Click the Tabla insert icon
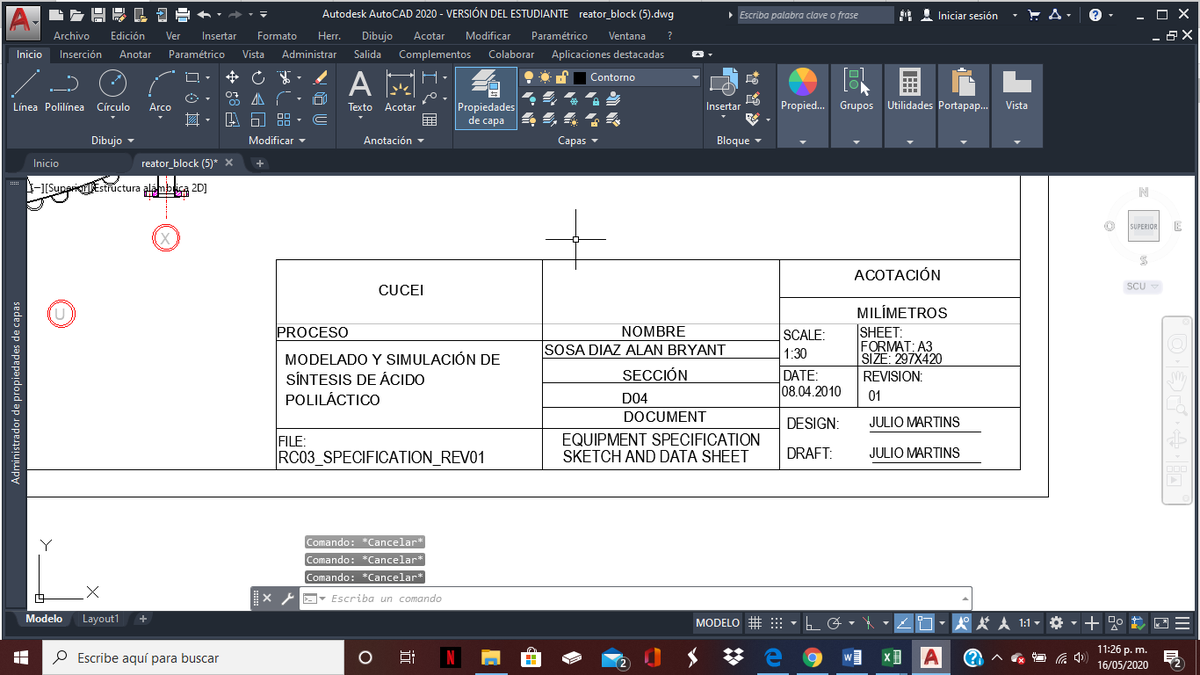Screen dimensions: 1200x675 click(x=430, y=119)
